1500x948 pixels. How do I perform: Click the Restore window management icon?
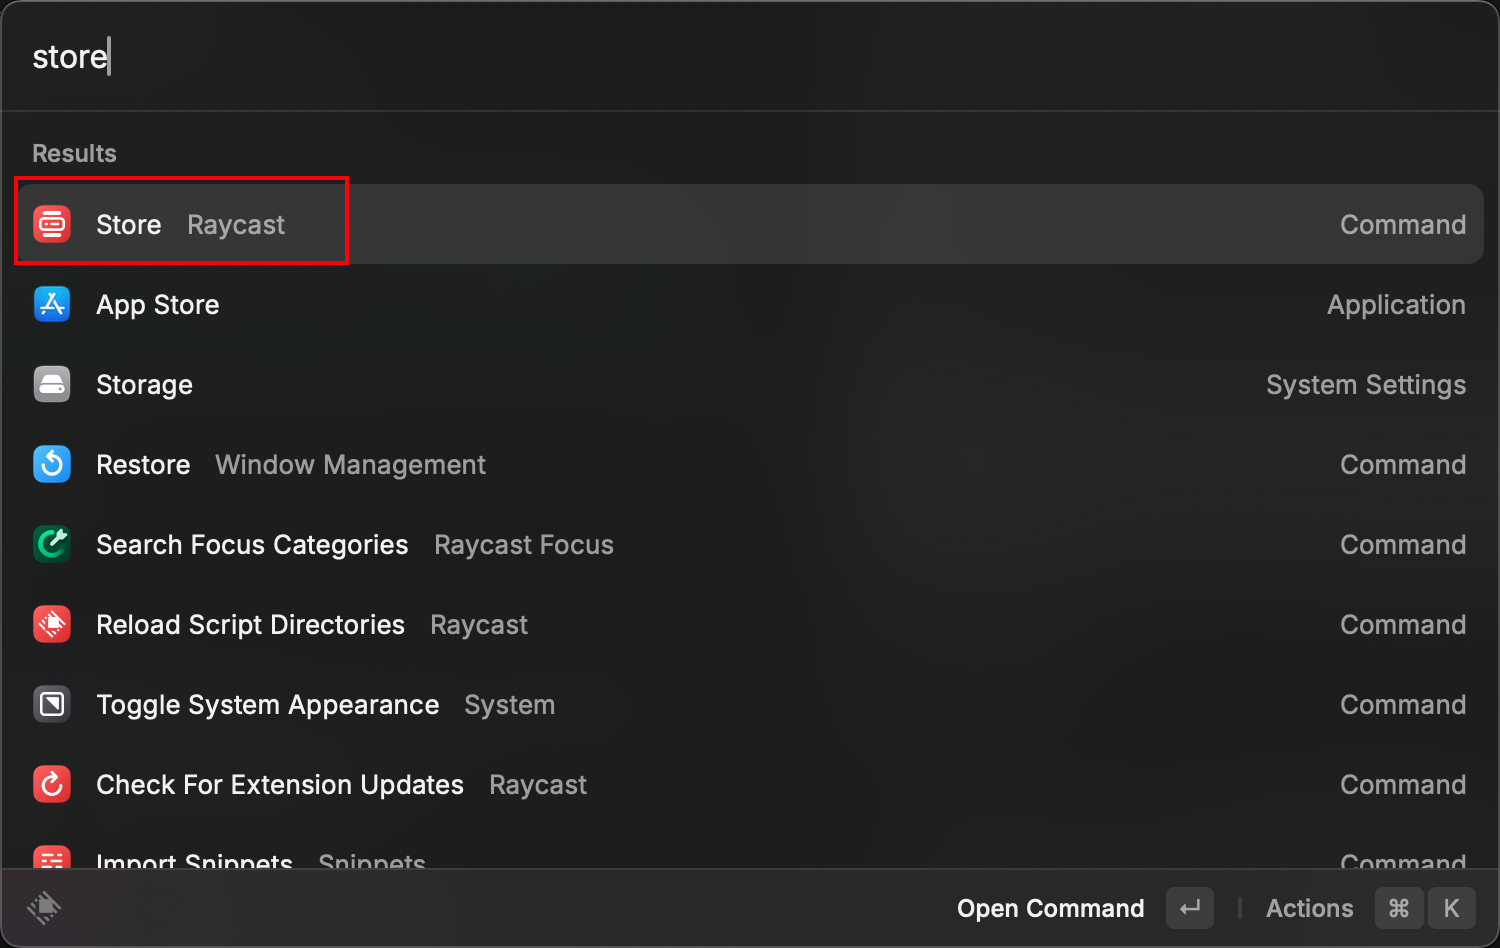pos(52,464)
